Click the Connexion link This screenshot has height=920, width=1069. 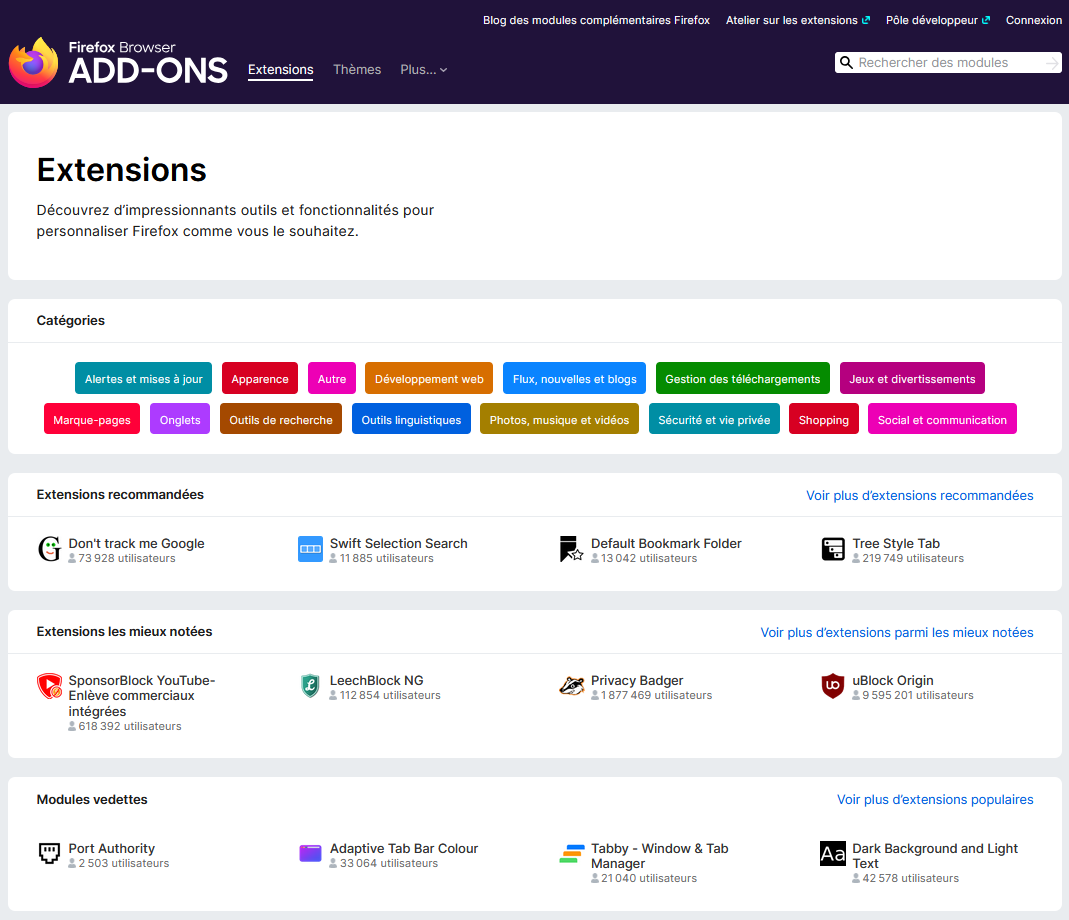coord(1034,20)
